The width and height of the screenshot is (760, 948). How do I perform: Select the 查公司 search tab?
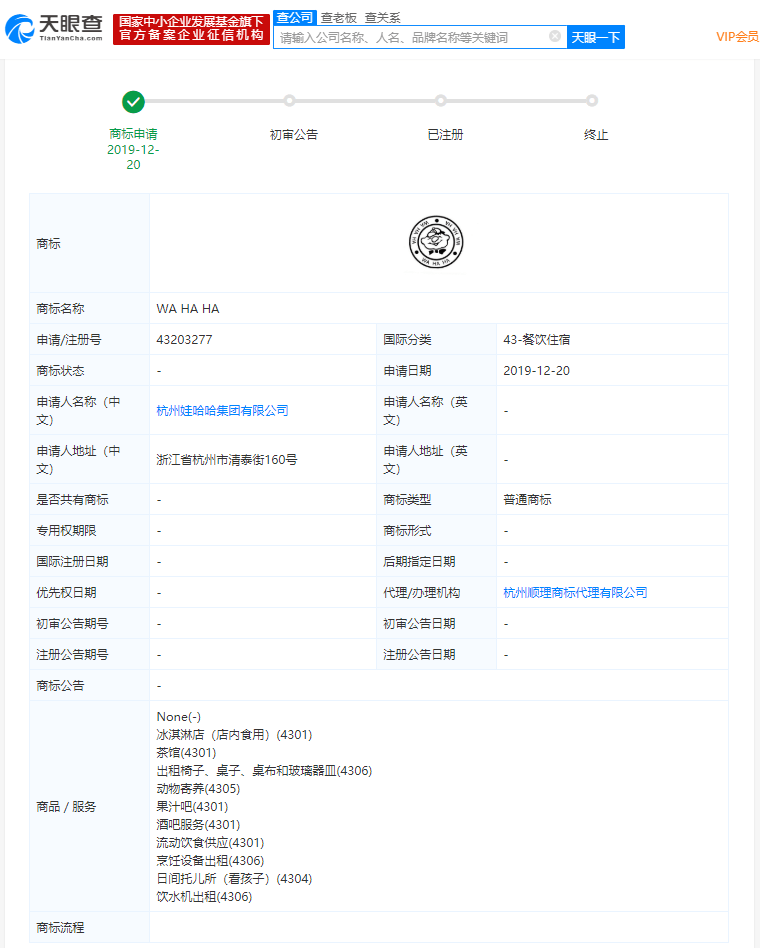[294, 17]
